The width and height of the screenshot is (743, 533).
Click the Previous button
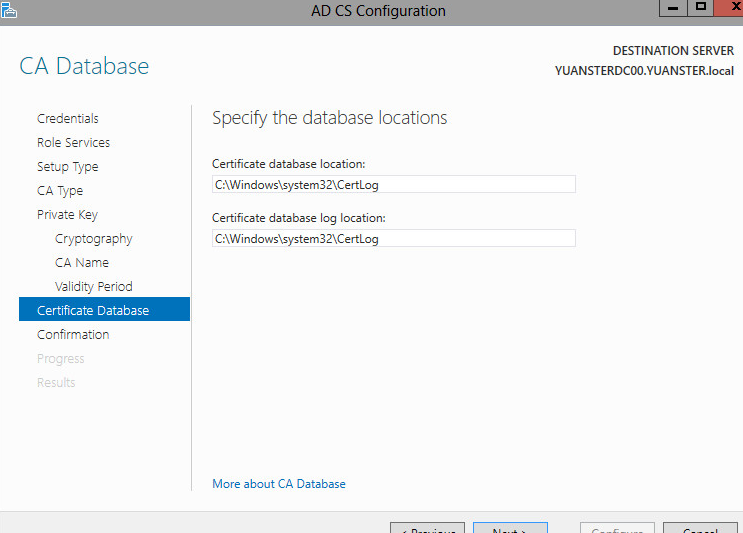(427, 528)
